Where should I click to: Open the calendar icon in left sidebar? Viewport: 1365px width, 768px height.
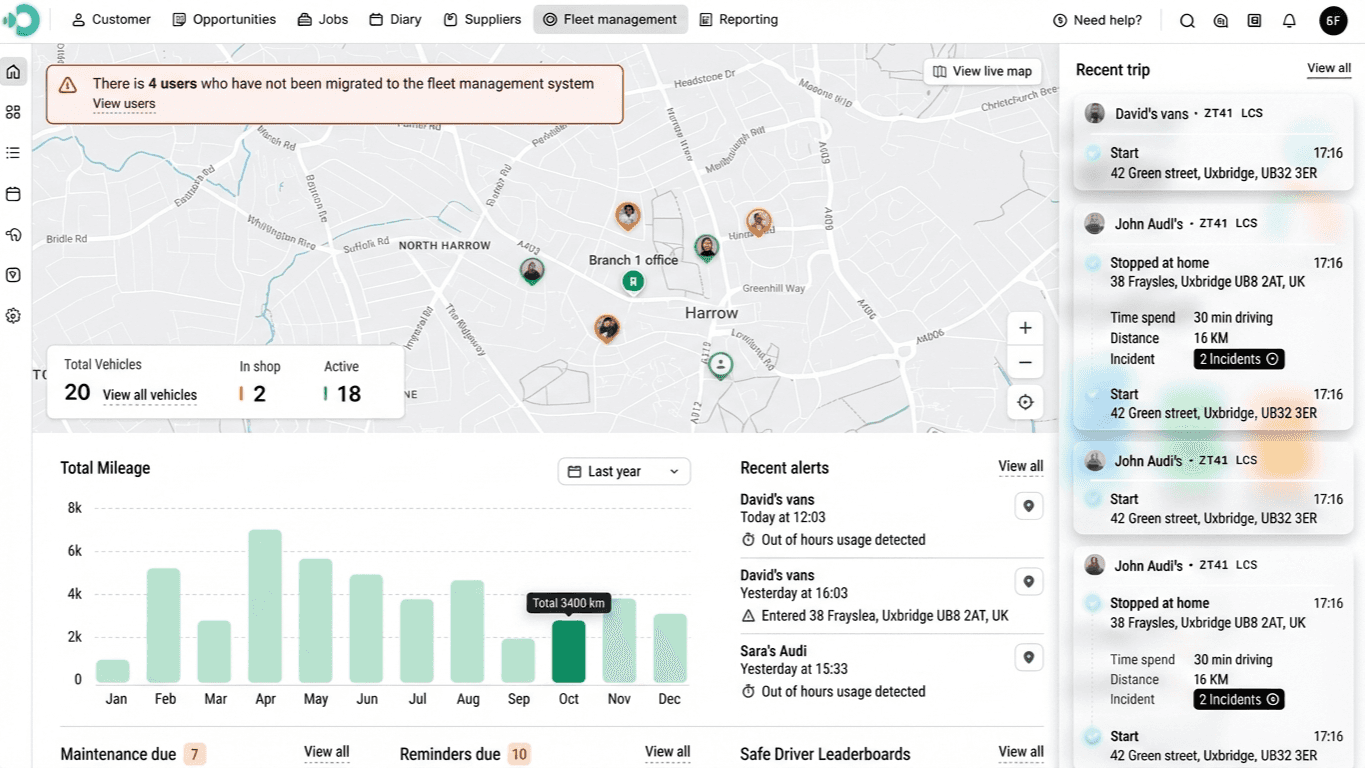13,194
